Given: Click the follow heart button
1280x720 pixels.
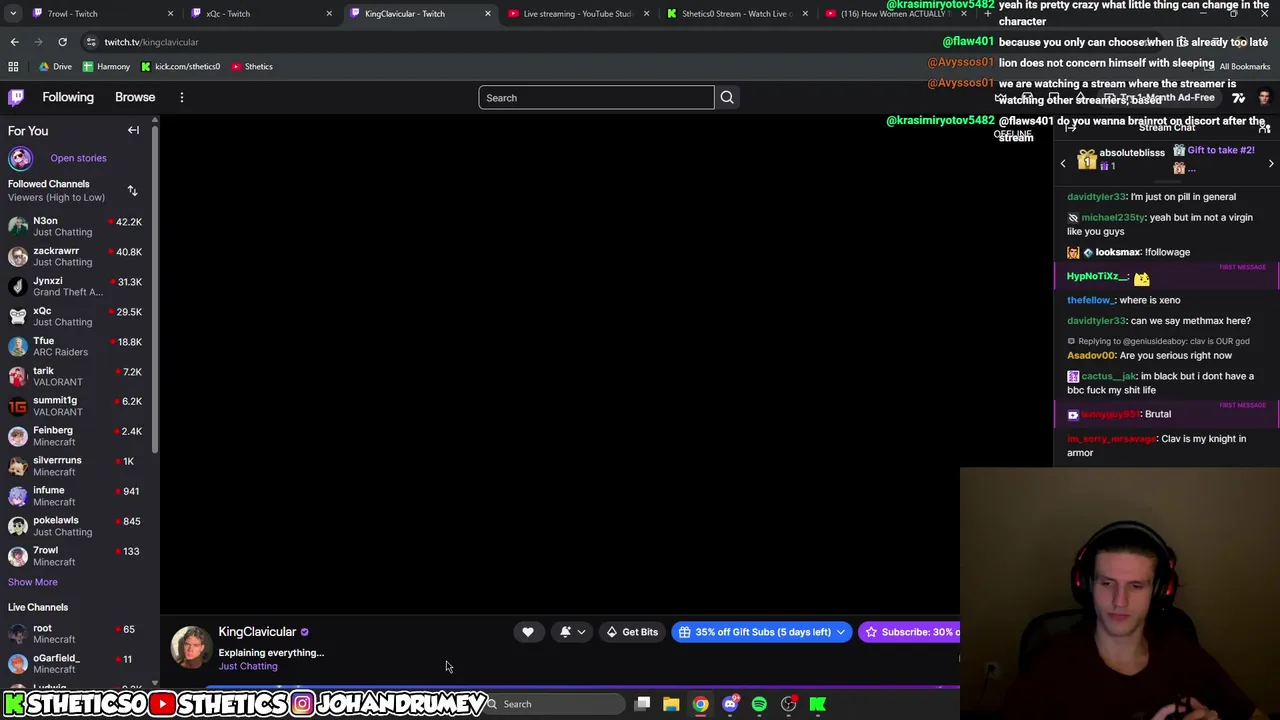Looking at the screenshot, I should (x=528, y=632).
